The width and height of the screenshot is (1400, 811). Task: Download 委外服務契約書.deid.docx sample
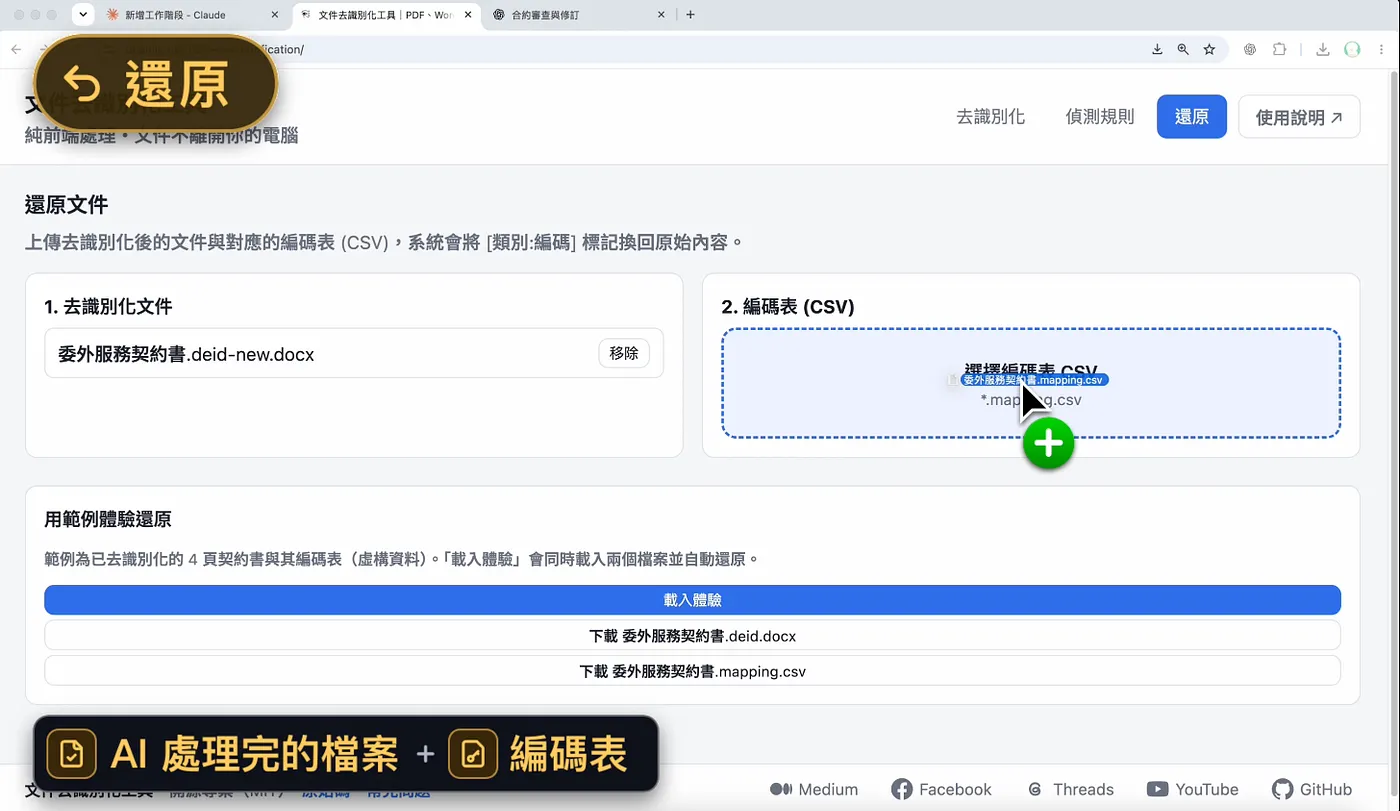pyautogui.click(x=692, y=636)
